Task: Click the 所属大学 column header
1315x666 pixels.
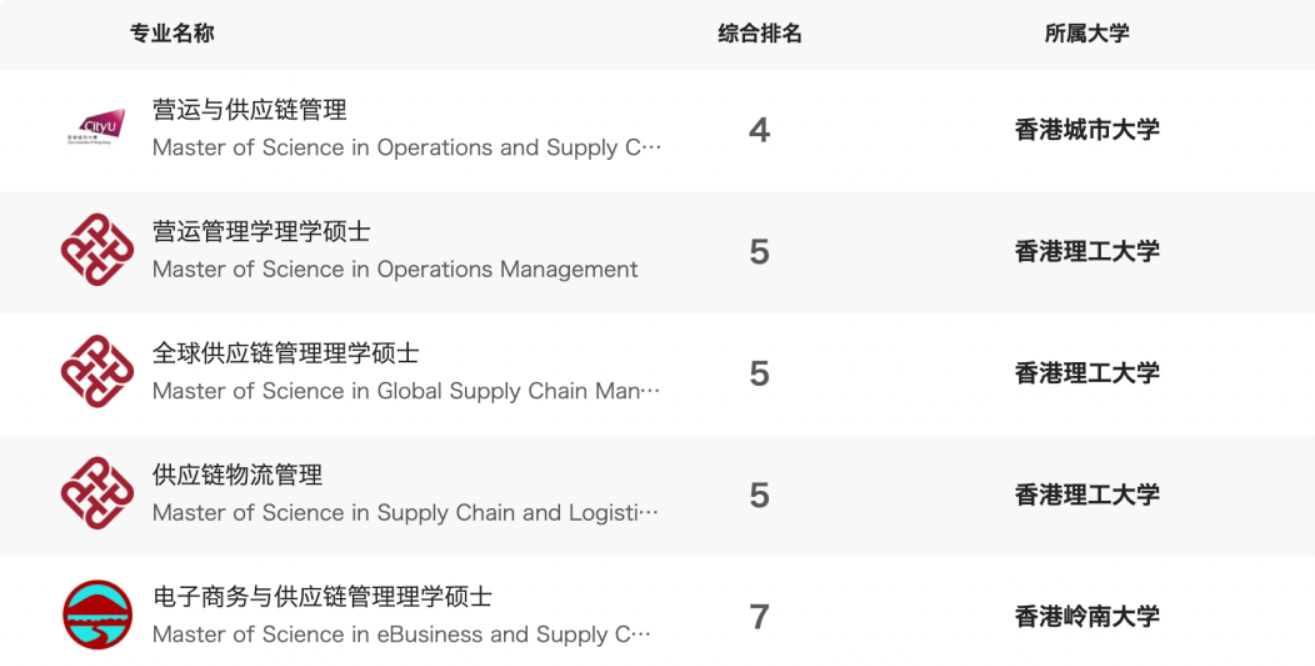Action: (1087, 33)
